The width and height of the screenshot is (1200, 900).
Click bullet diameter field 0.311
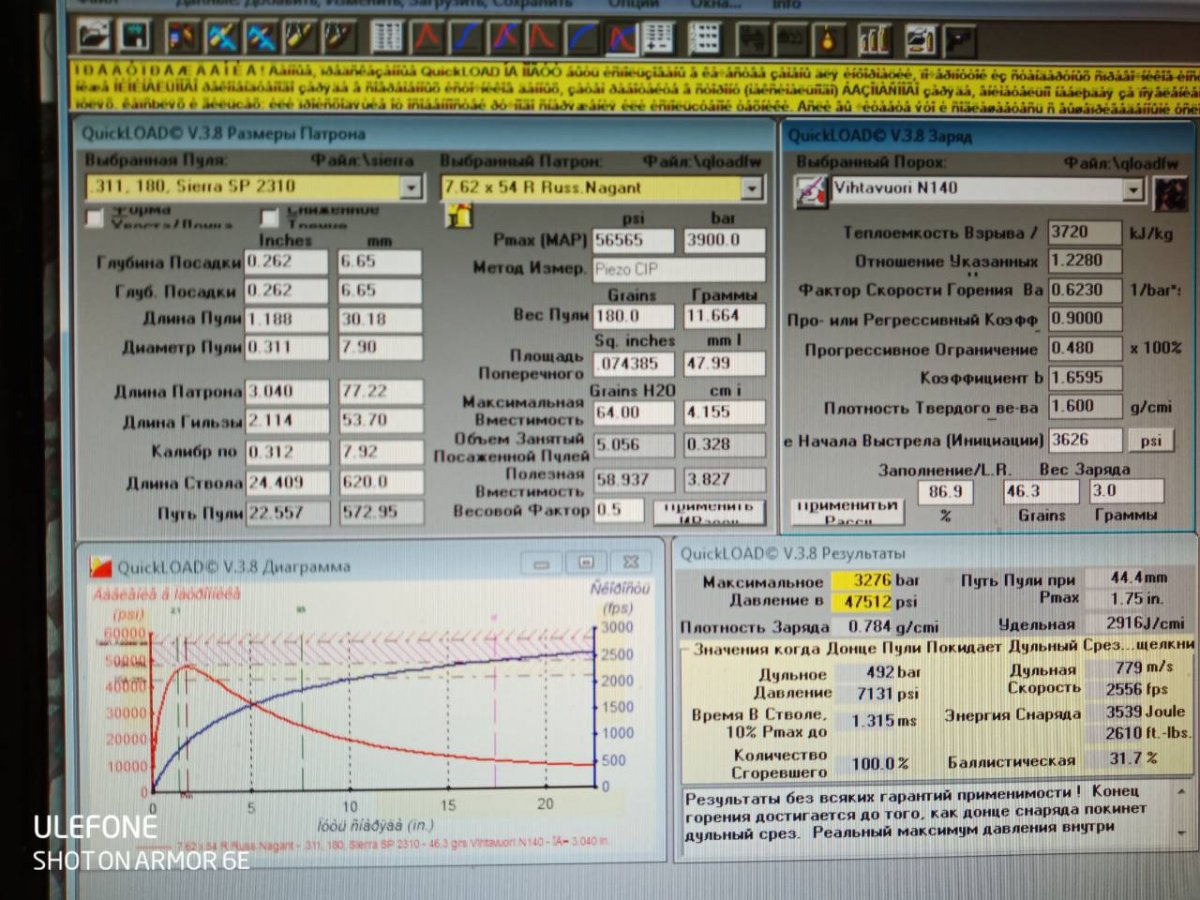coord(286,348)
